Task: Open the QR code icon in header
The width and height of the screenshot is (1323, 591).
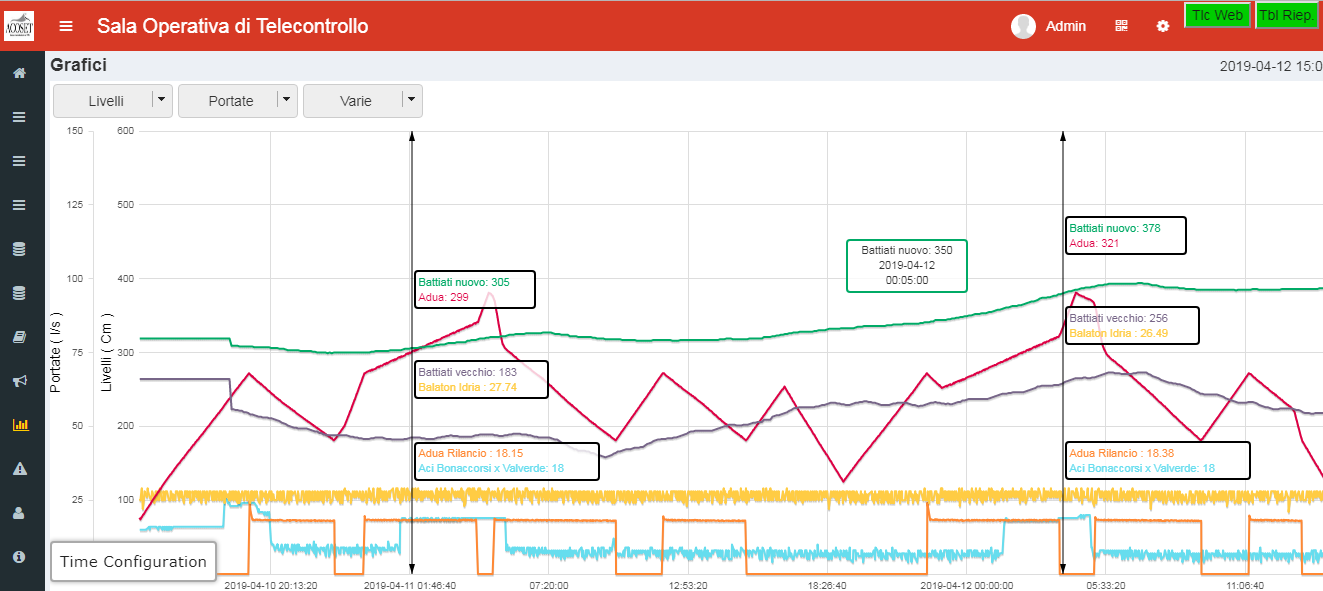Action: pyautogui.click(x=1121, y=26)
